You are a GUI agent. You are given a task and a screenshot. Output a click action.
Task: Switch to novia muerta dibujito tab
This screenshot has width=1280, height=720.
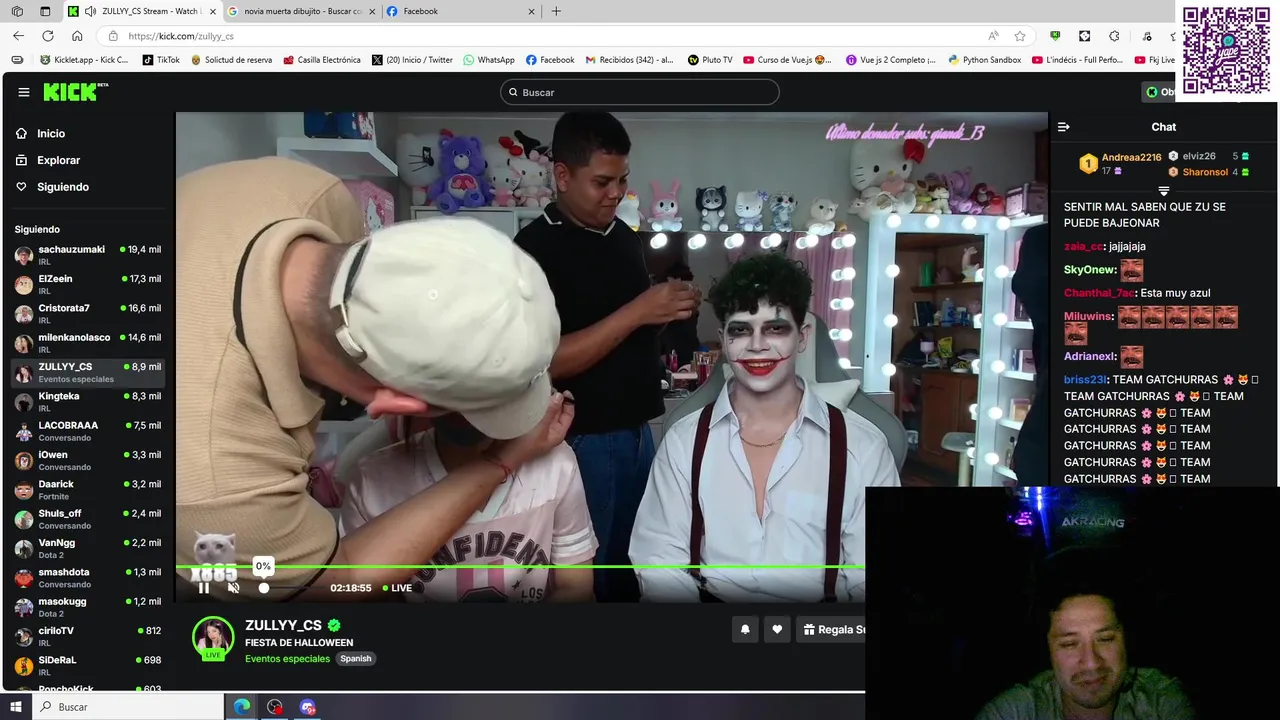(302, 11)
